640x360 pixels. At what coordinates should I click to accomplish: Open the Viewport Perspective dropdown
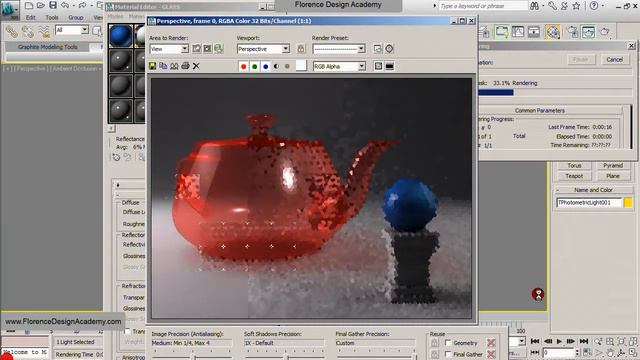coord(286,49)
